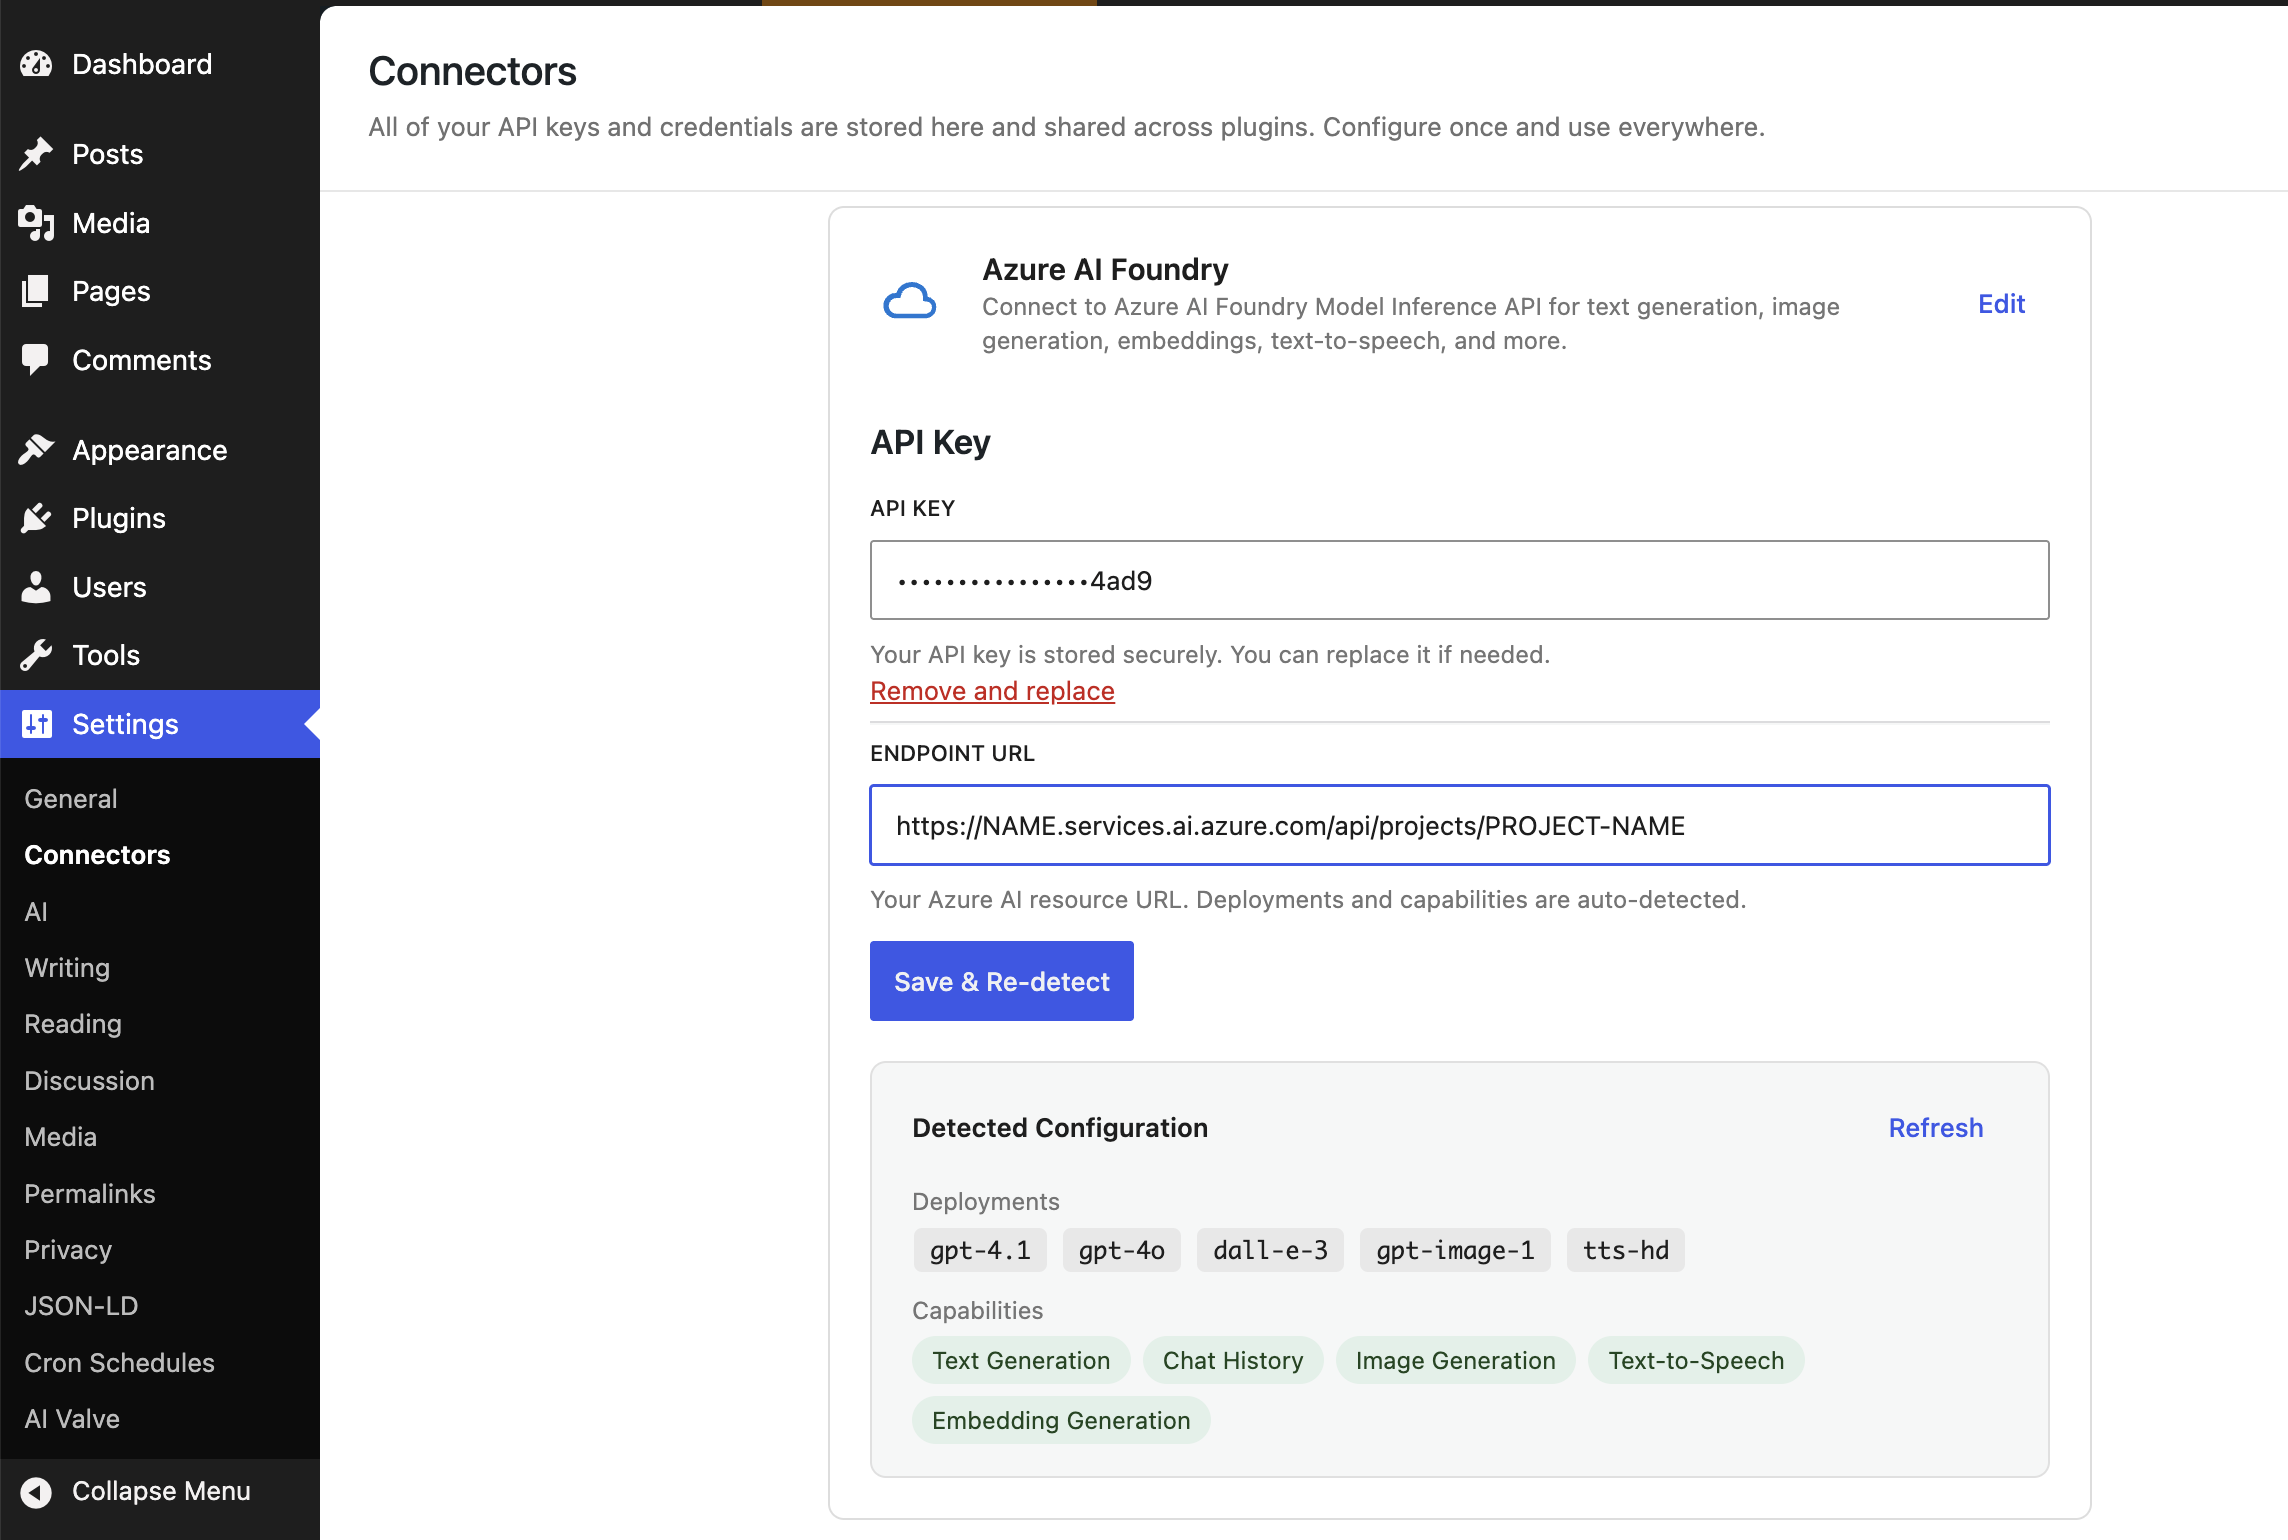This screenshot has height=1540, width=2288.
Task: Click the Plugins plug icon
Action: pos(36,518)
